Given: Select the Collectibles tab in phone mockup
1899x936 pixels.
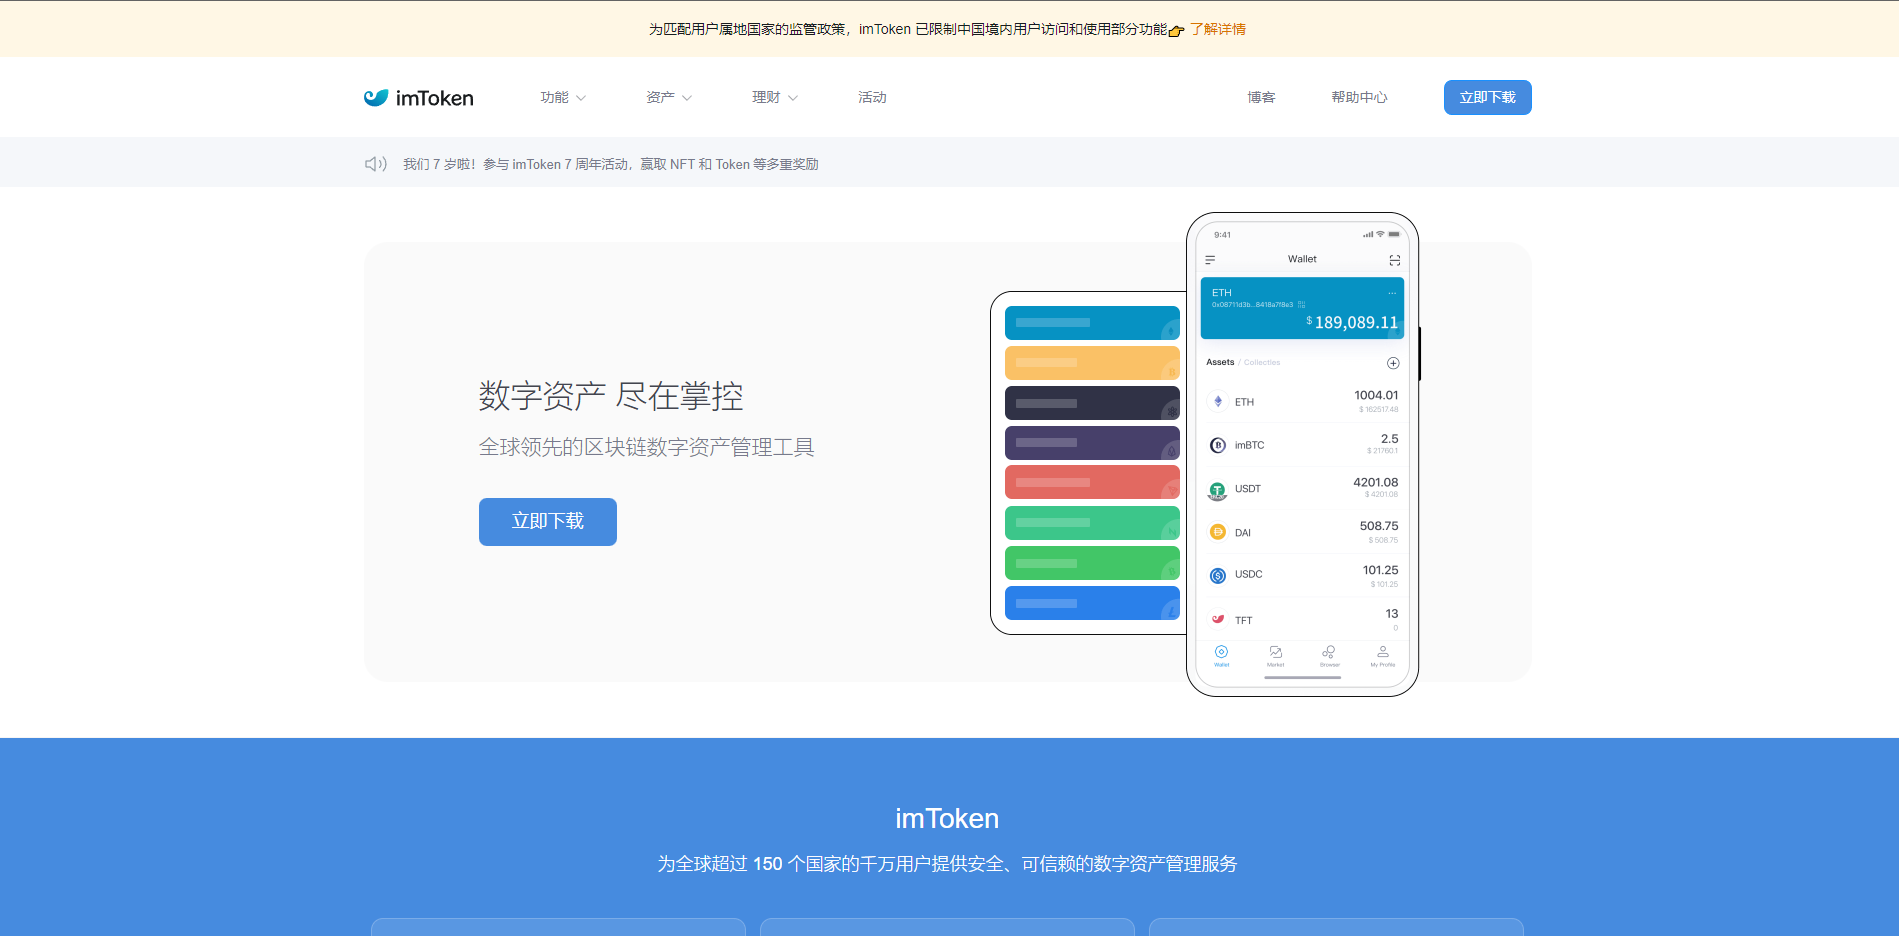Looking at the screenshot, I should point(1261,363).
